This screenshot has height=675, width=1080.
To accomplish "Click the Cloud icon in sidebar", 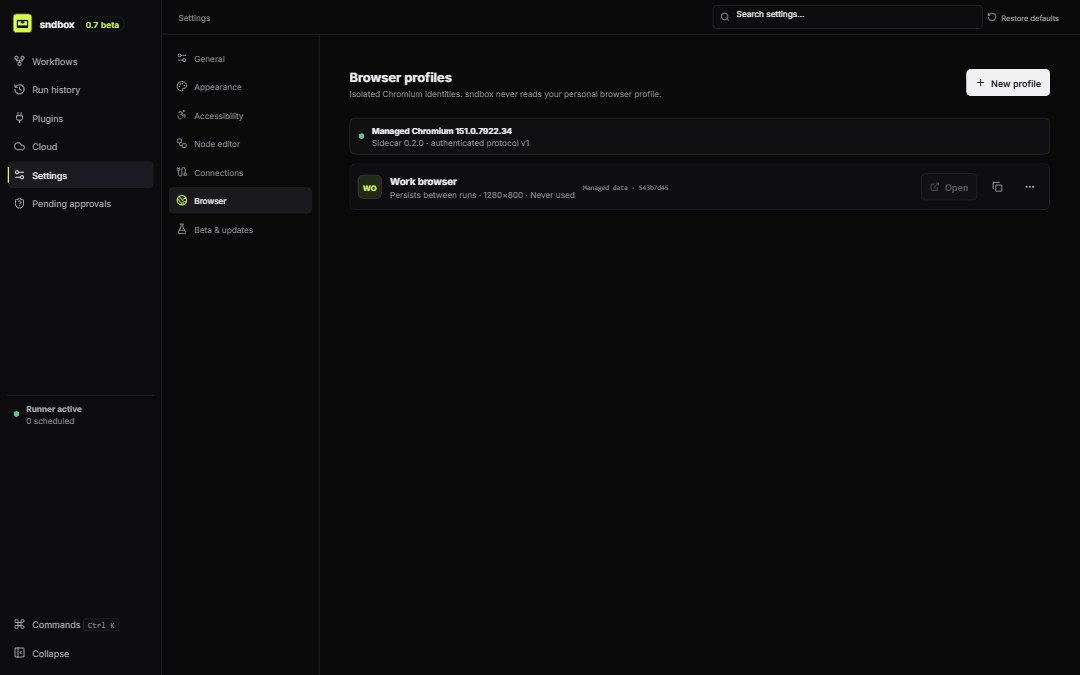I will 19,147.
